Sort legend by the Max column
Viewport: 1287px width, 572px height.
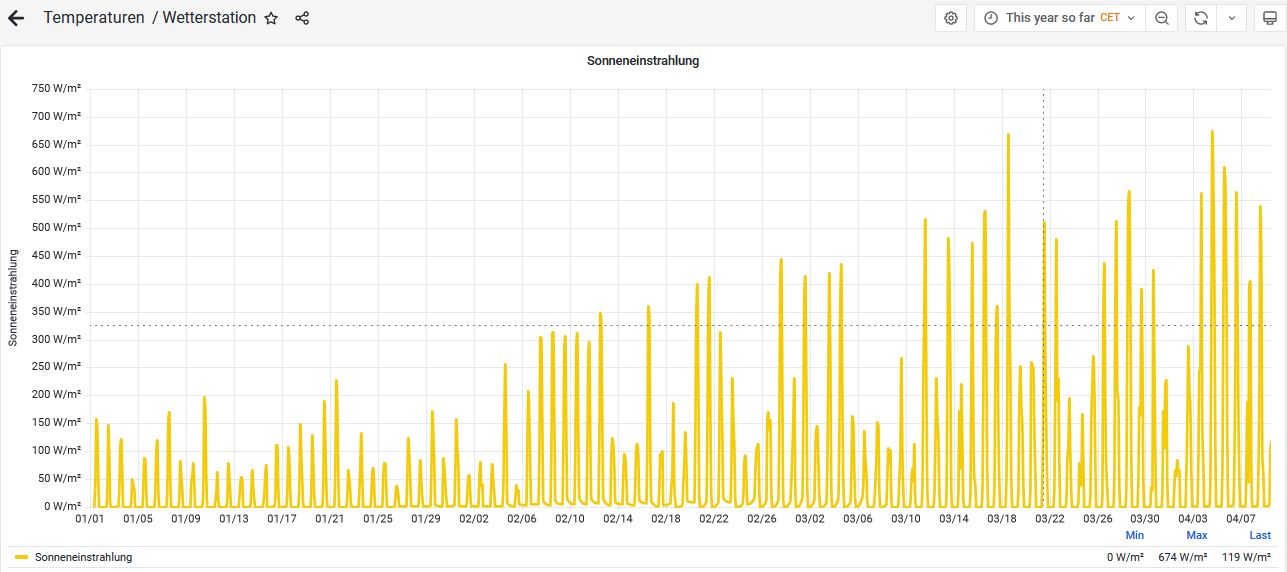click(1196, 535)
